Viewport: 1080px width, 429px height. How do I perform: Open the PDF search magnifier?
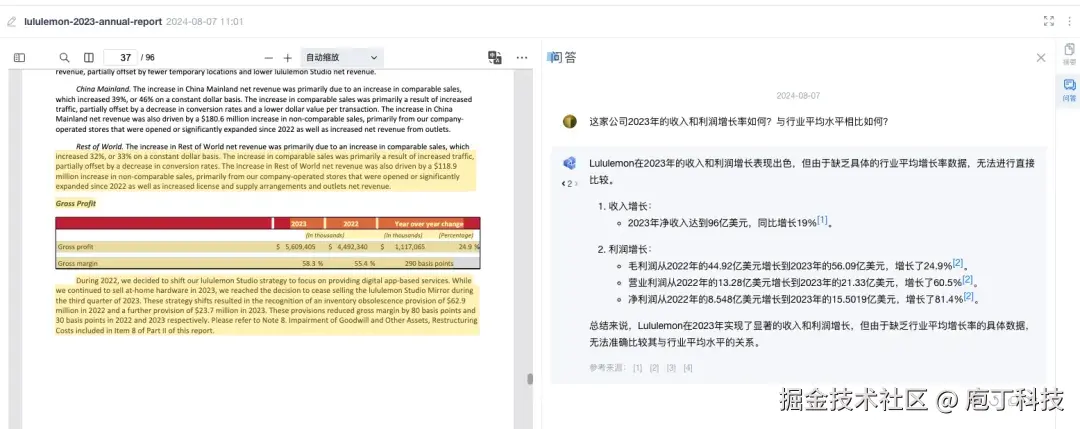(x=64, y=58)
